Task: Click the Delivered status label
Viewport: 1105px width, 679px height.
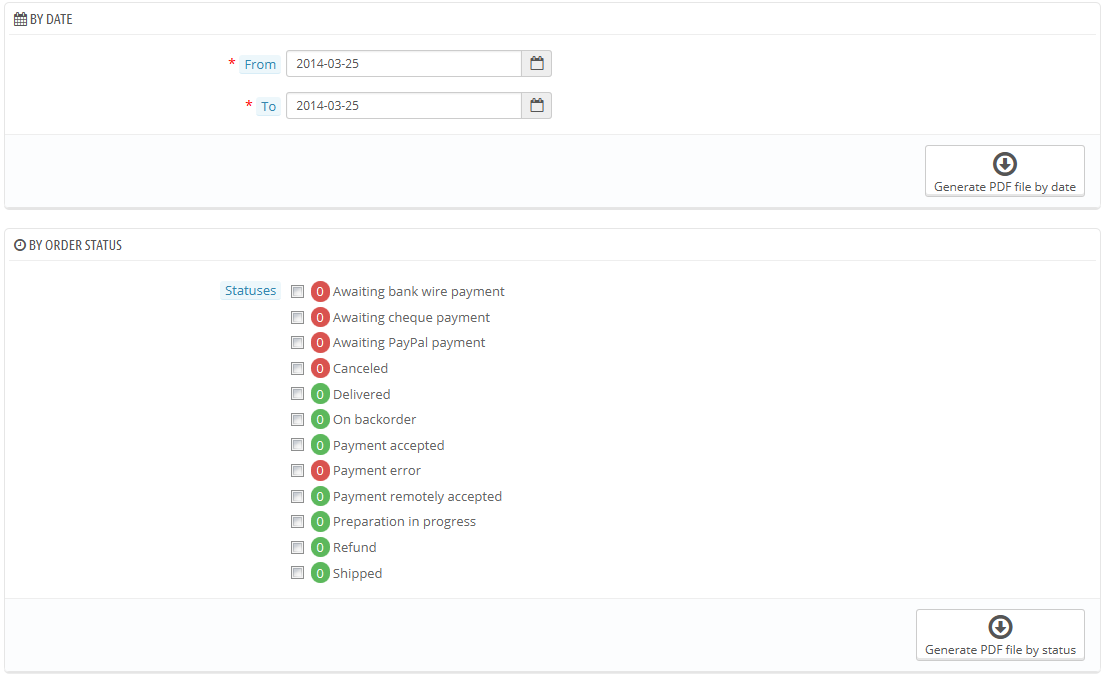Action: pos(362,394)
